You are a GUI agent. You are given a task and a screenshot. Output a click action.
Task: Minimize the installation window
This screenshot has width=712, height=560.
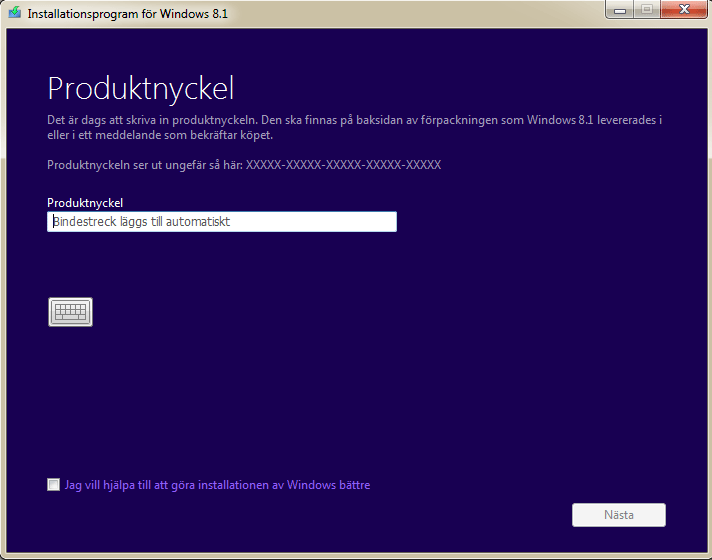pyautogui.click(x=624, y=10)
